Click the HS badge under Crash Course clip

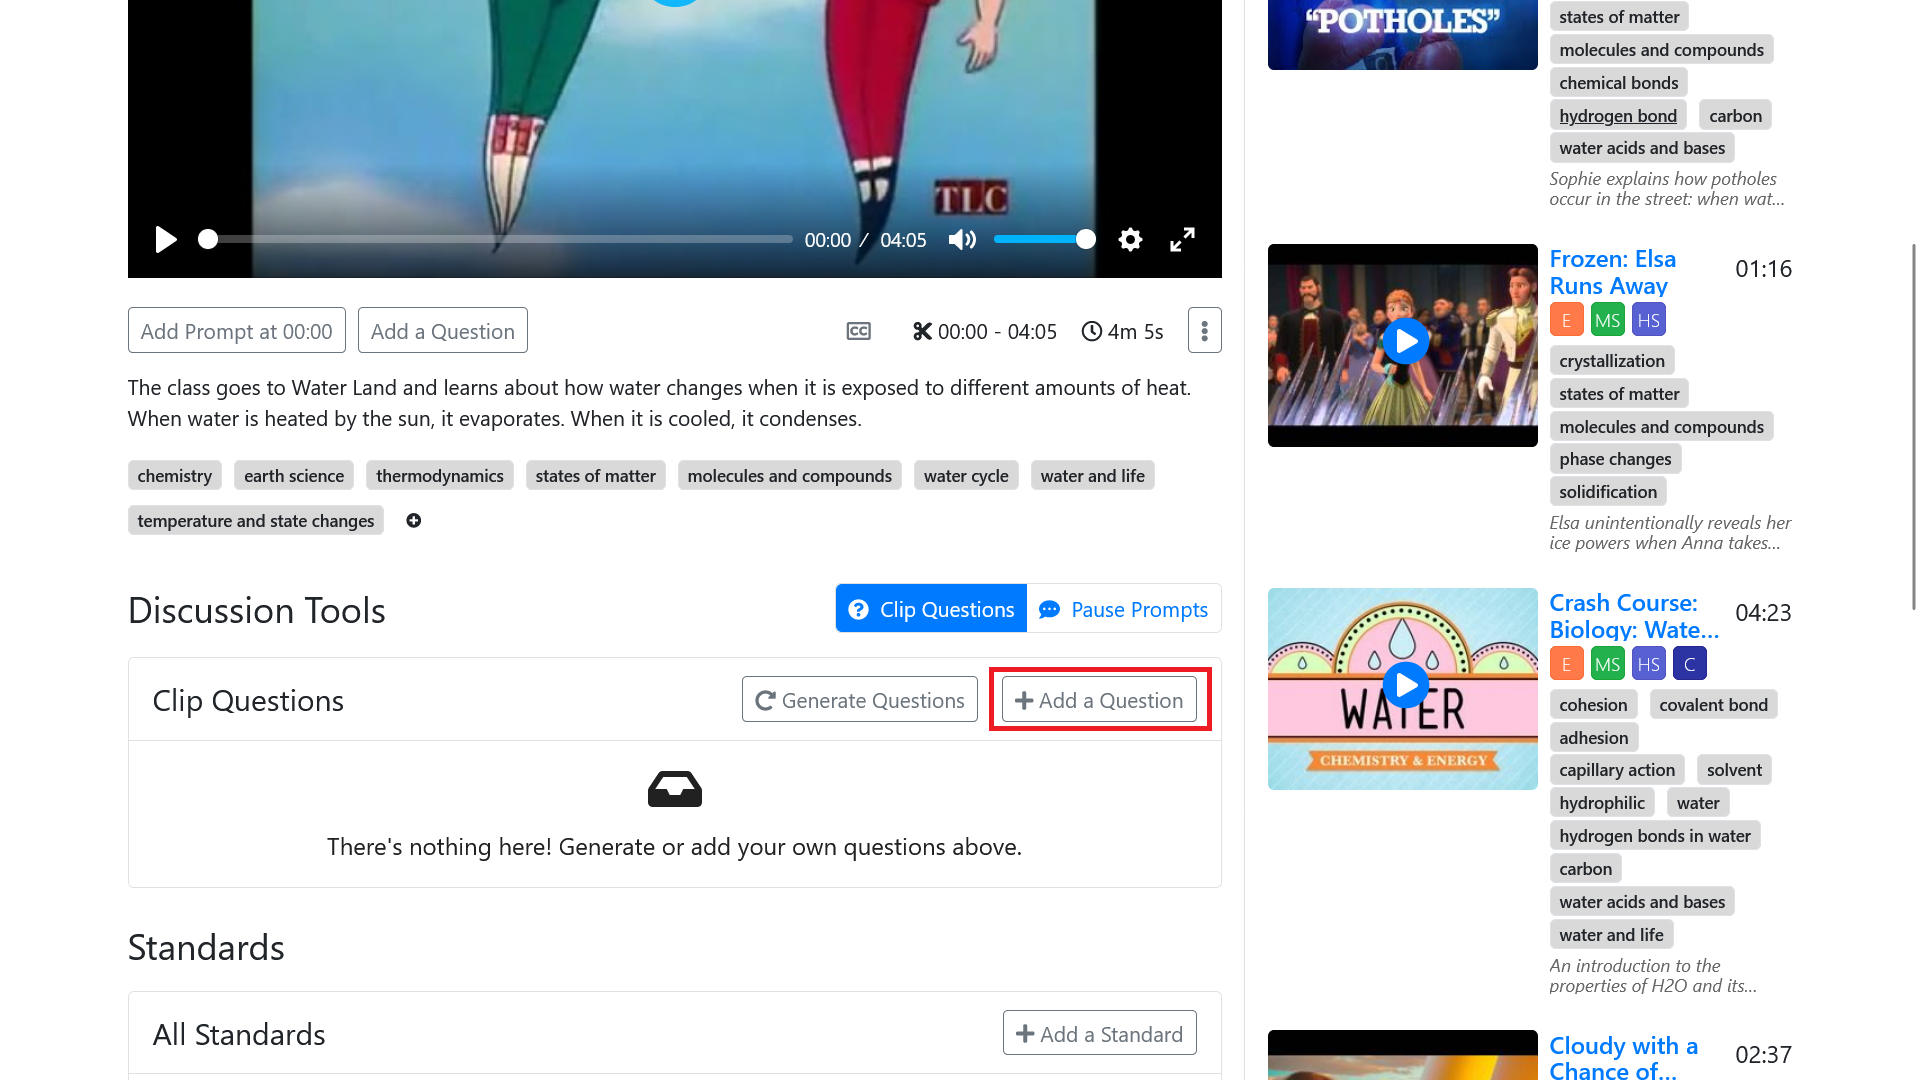coord(1648,664)
